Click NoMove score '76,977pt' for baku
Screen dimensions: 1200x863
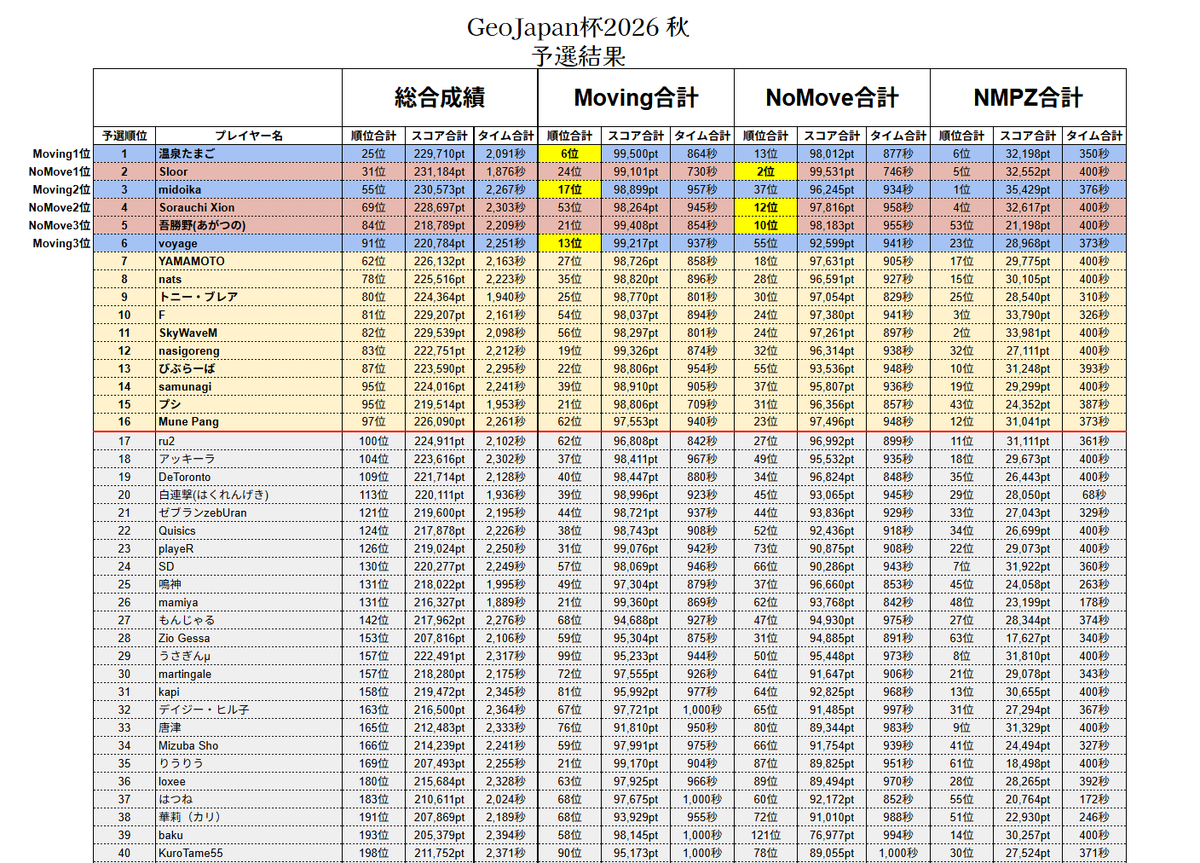click(832, 835)
